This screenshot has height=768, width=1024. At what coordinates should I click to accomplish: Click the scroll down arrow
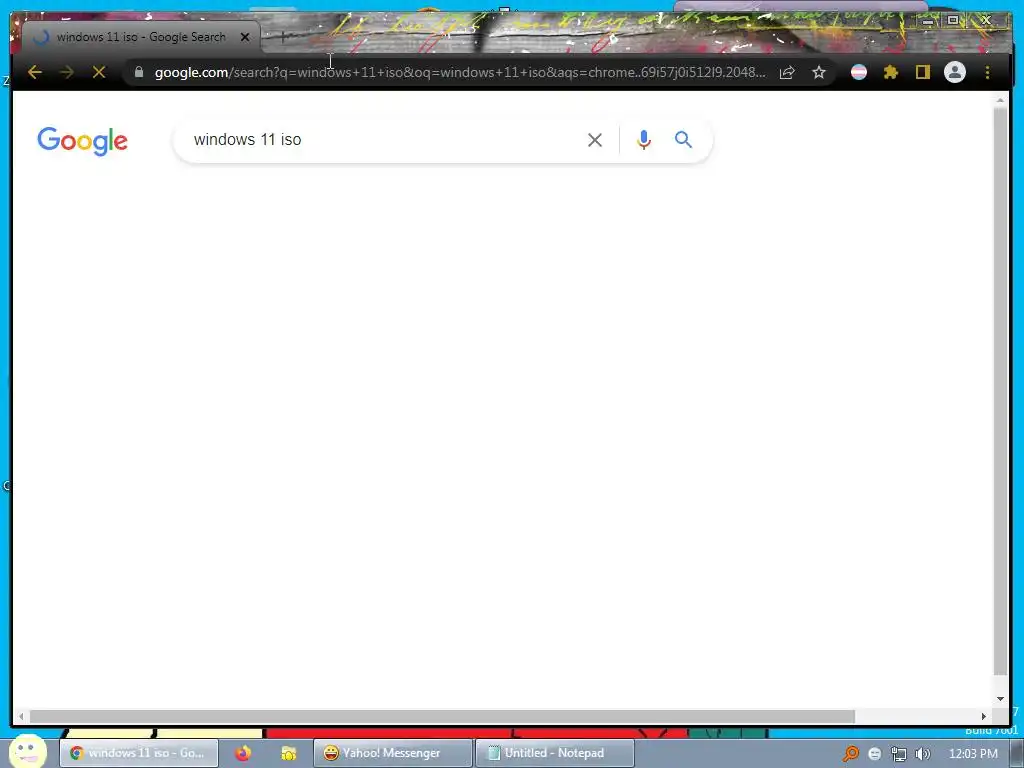click(x=1000, y=698)
